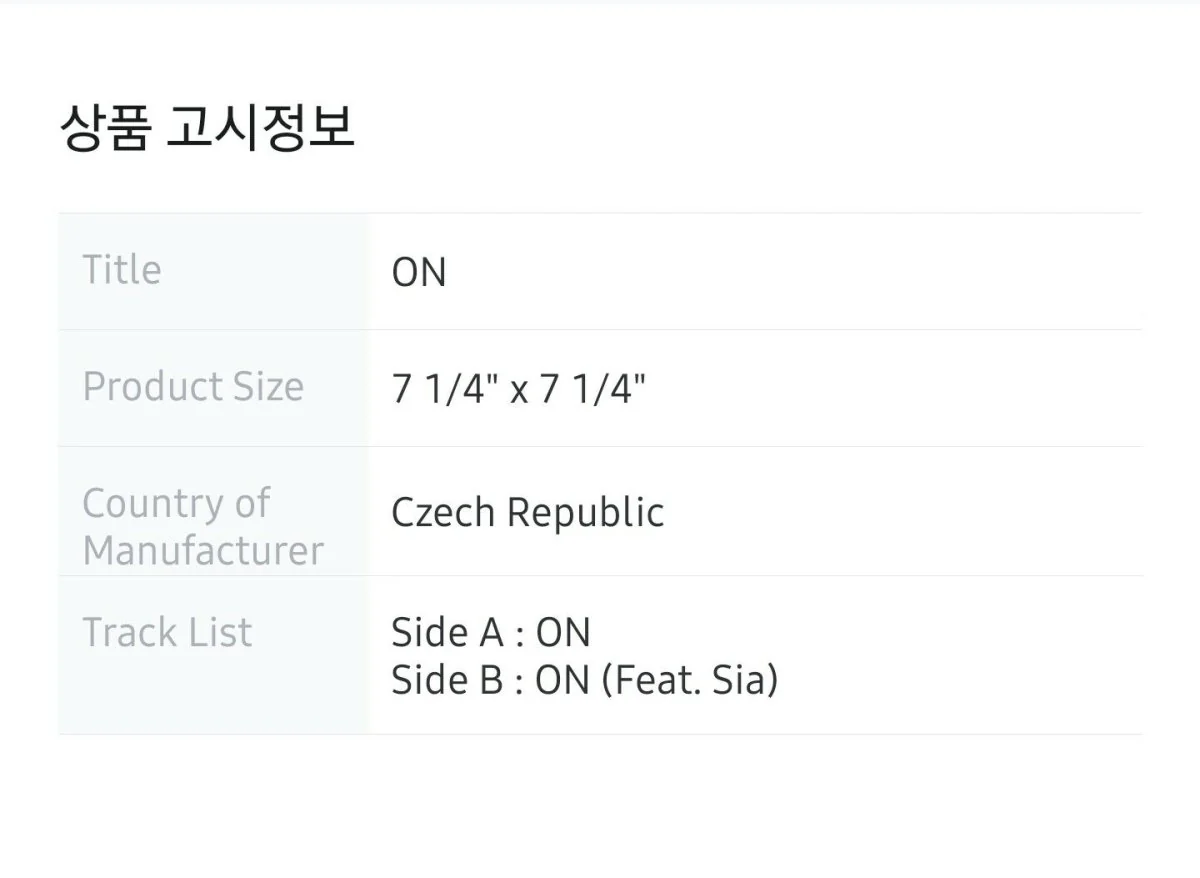1200x878 pixels.
Task: Click the word 고시정보 in the heading
Action: click(260, 128)
